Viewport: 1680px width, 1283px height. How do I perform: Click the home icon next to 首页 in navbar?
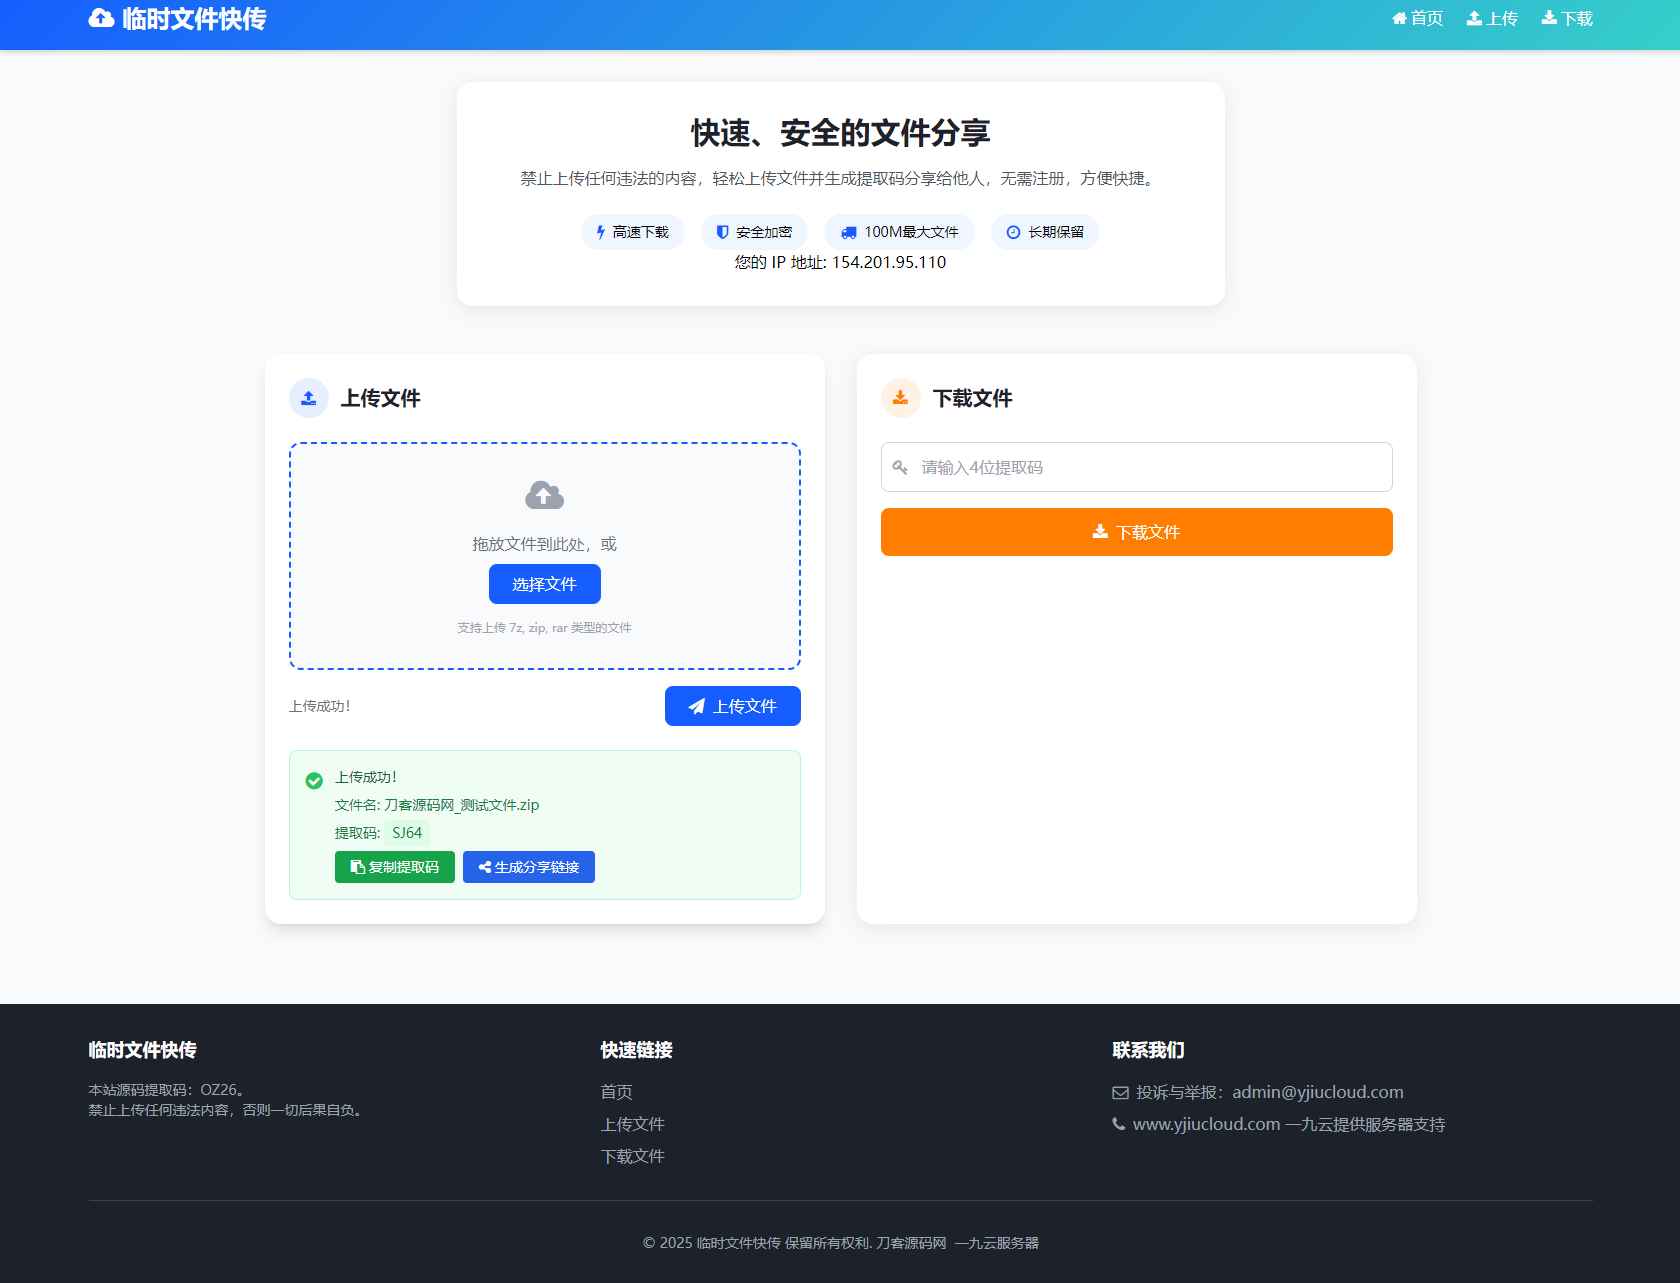(1399, 17)
